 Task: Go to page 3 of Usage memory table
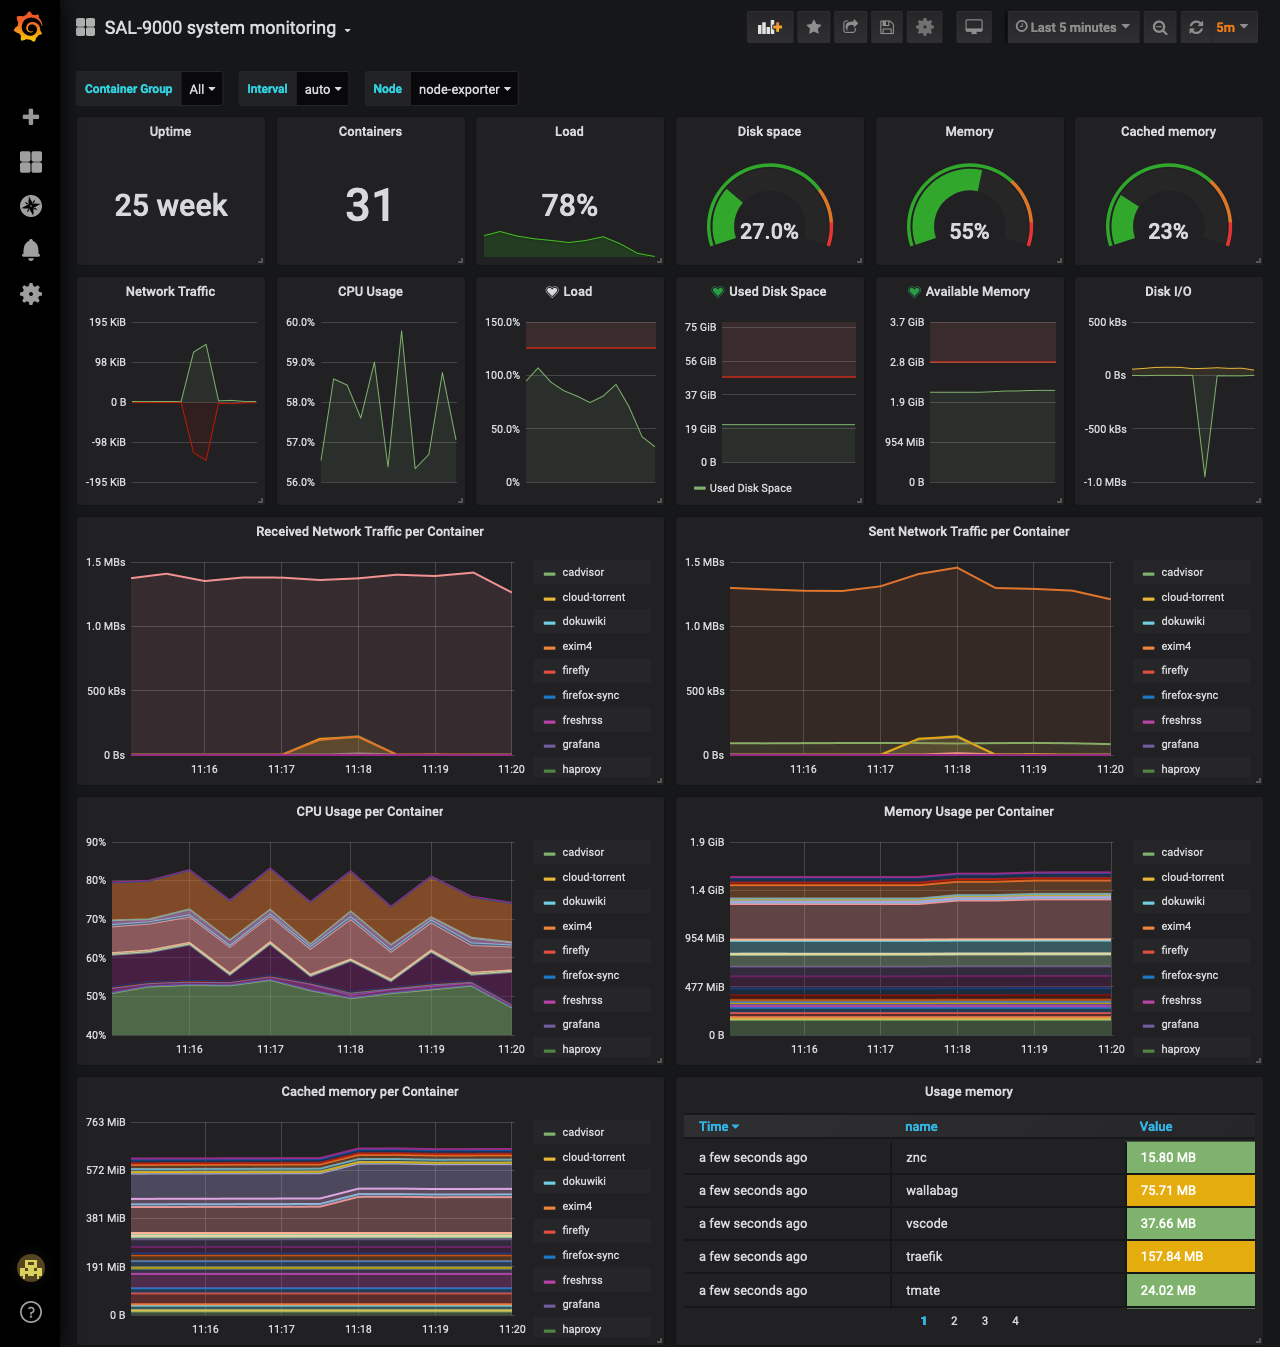(985, 1321)
